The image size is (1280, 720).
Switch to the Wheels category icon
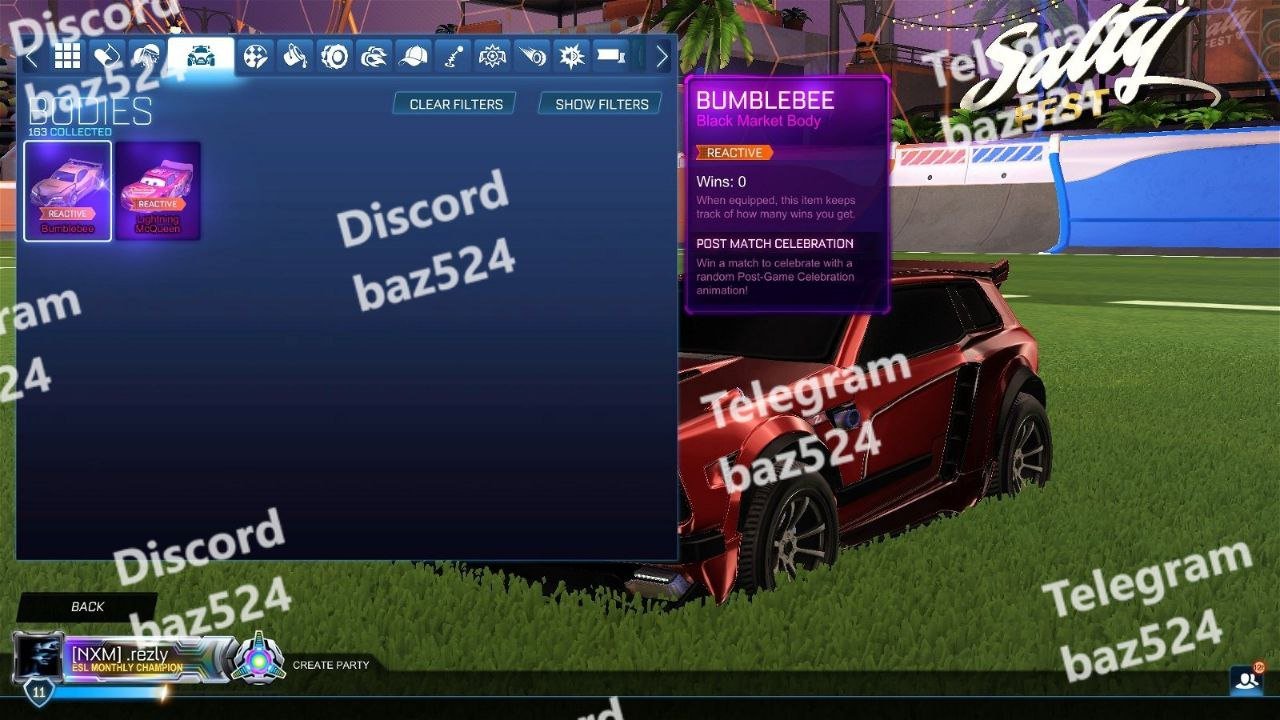click(x=334, y=57)
